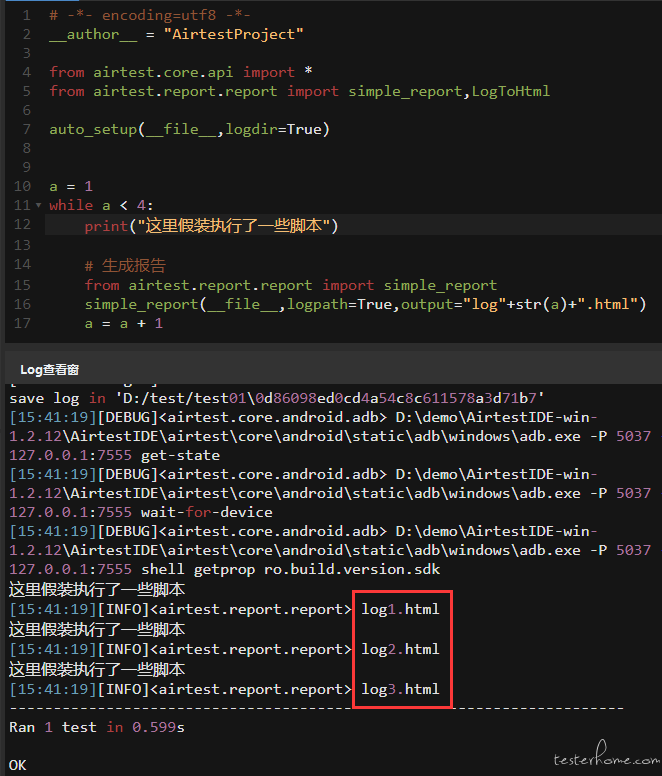Click the log3.html output entry
The image size is (662, 776).
click(400, 689)
